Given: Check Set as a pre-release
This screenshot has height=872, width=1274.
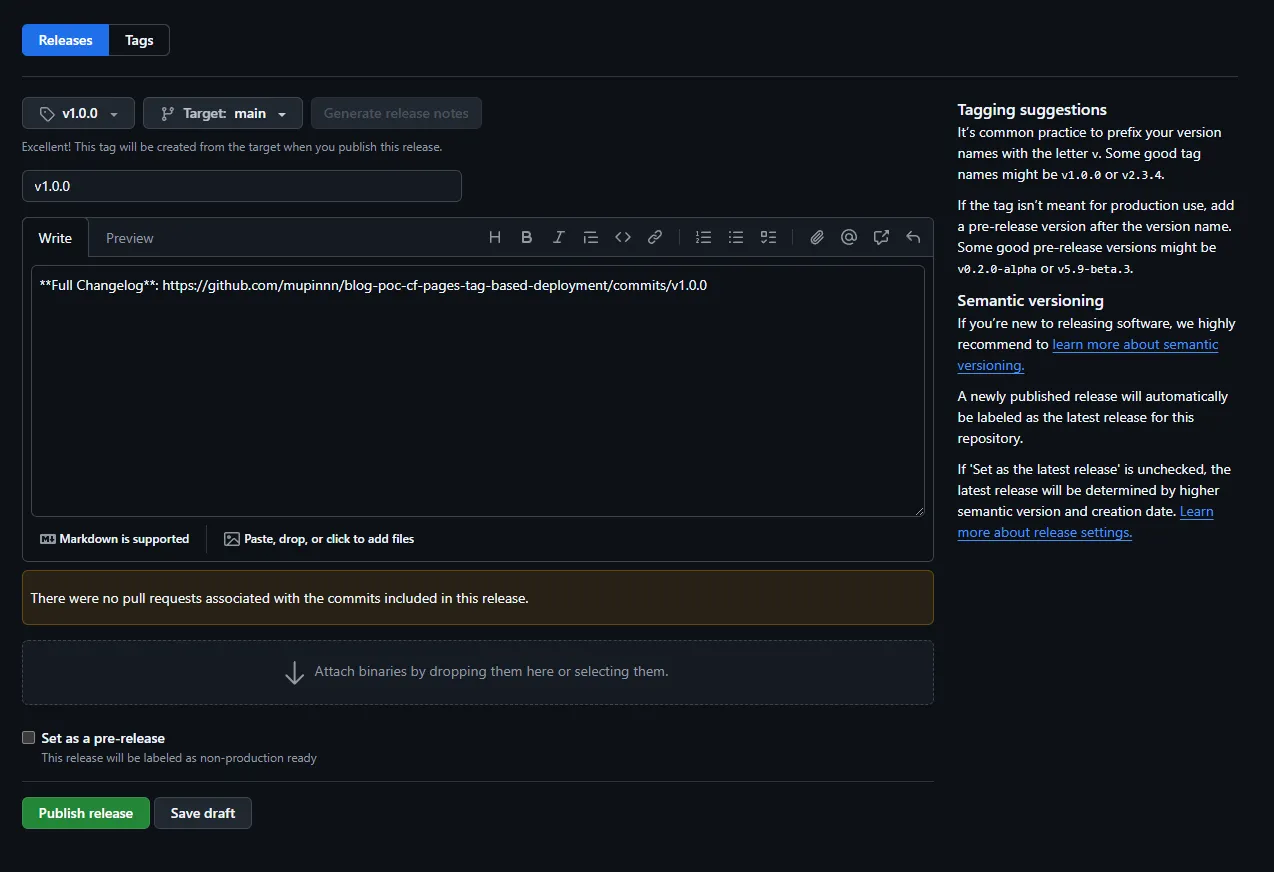Looking at the screenshot, I should pos(28,737).
